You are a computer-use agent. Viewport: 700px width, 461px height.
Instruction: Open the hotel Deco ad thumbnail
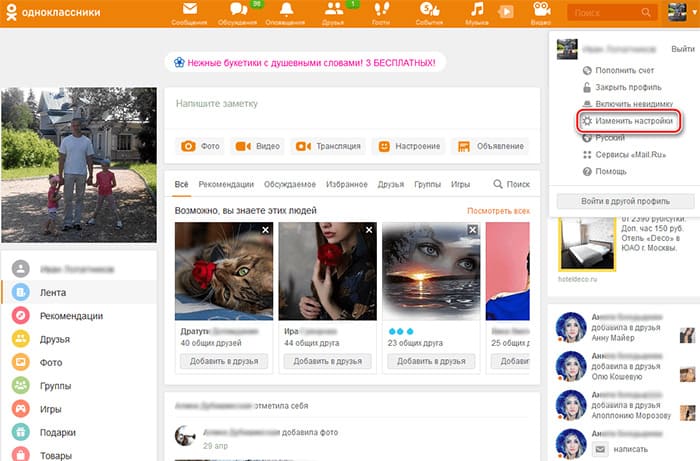587,245
